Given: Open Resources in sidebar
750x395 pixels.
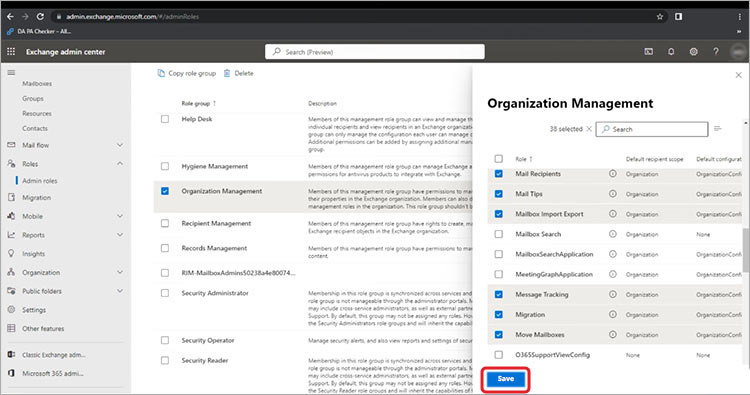Looking at the screenshot, I should (37, 113).
